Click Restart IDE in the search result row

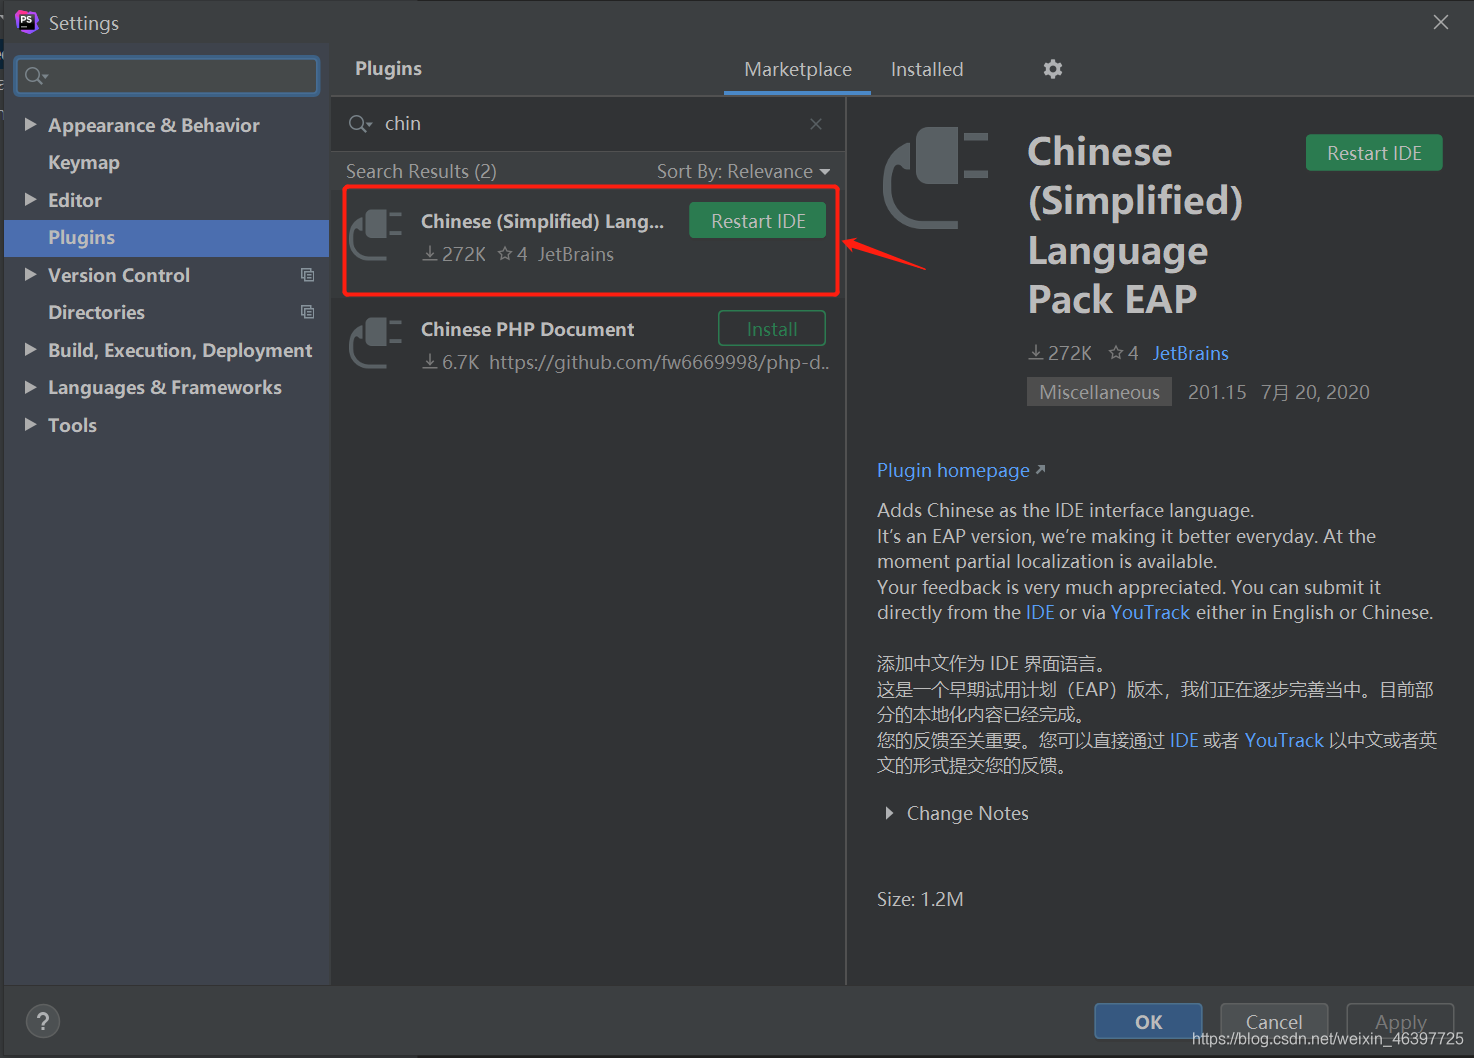pyautogui.click(x=758, y=221)
